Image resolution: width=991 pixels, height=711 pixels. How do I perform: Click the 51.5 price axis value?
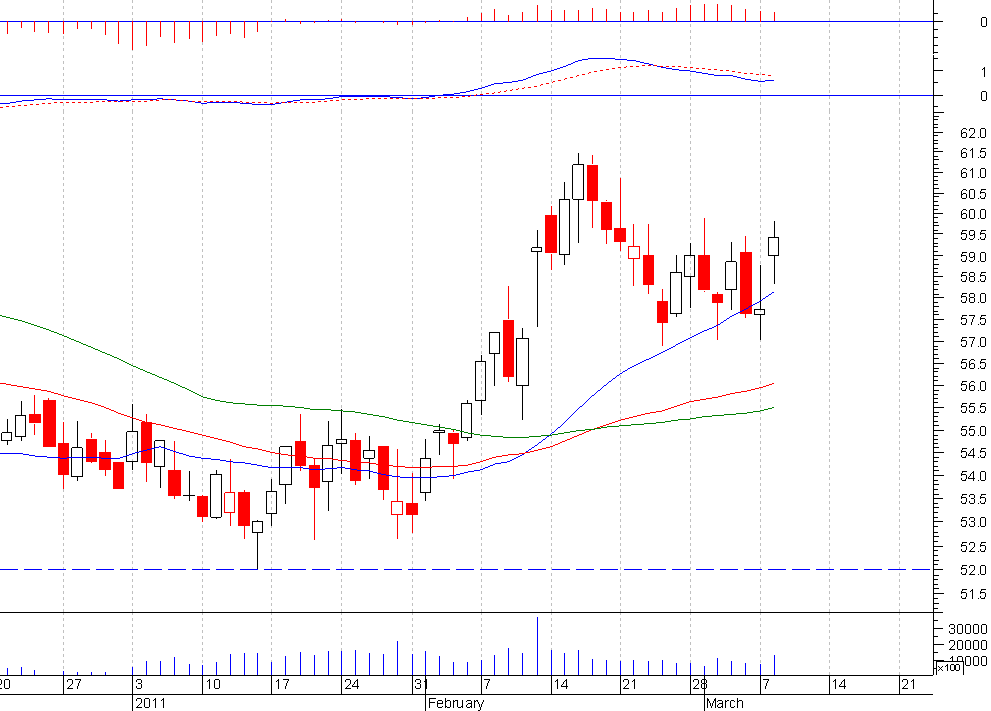point(973,594)
